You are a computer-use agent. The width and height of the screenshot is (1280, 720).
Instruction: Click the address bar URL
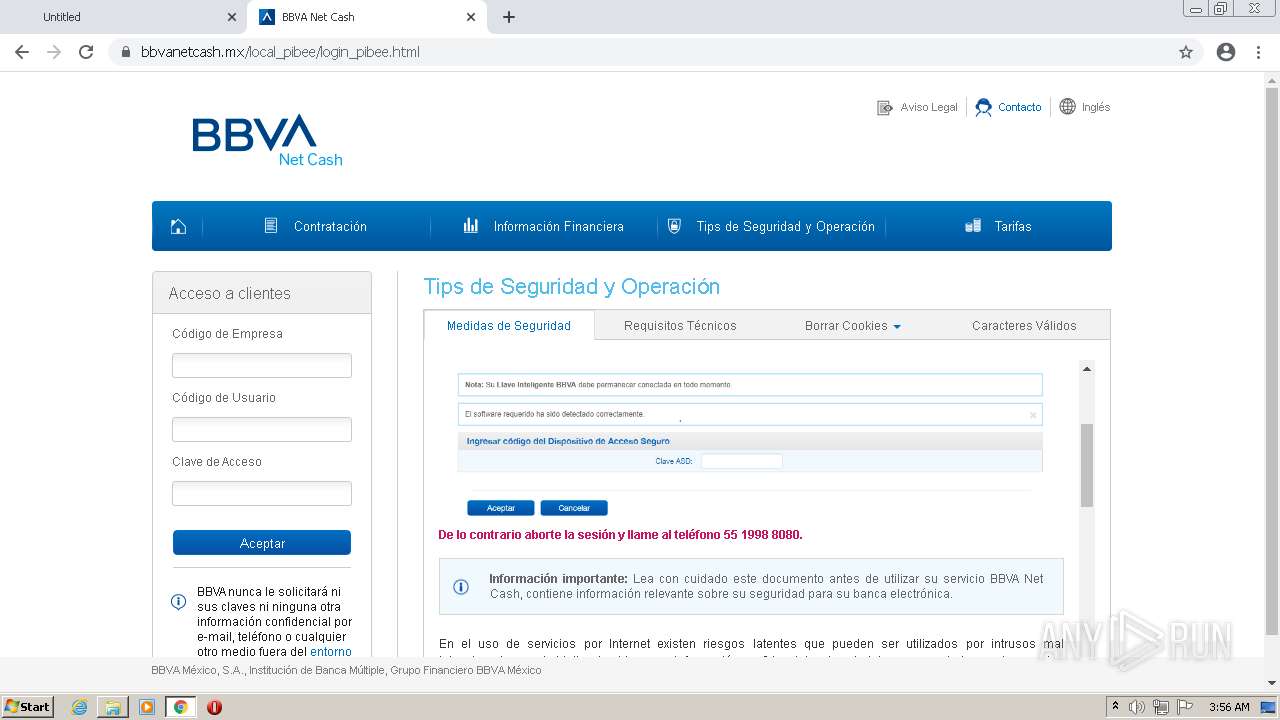280,52
